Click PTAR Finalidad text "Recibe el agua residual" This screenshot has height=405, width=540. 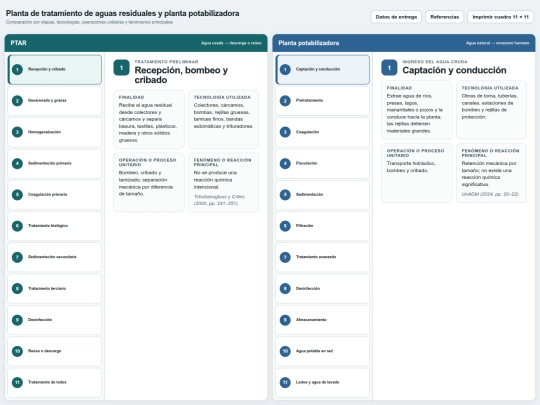[148, 123]
